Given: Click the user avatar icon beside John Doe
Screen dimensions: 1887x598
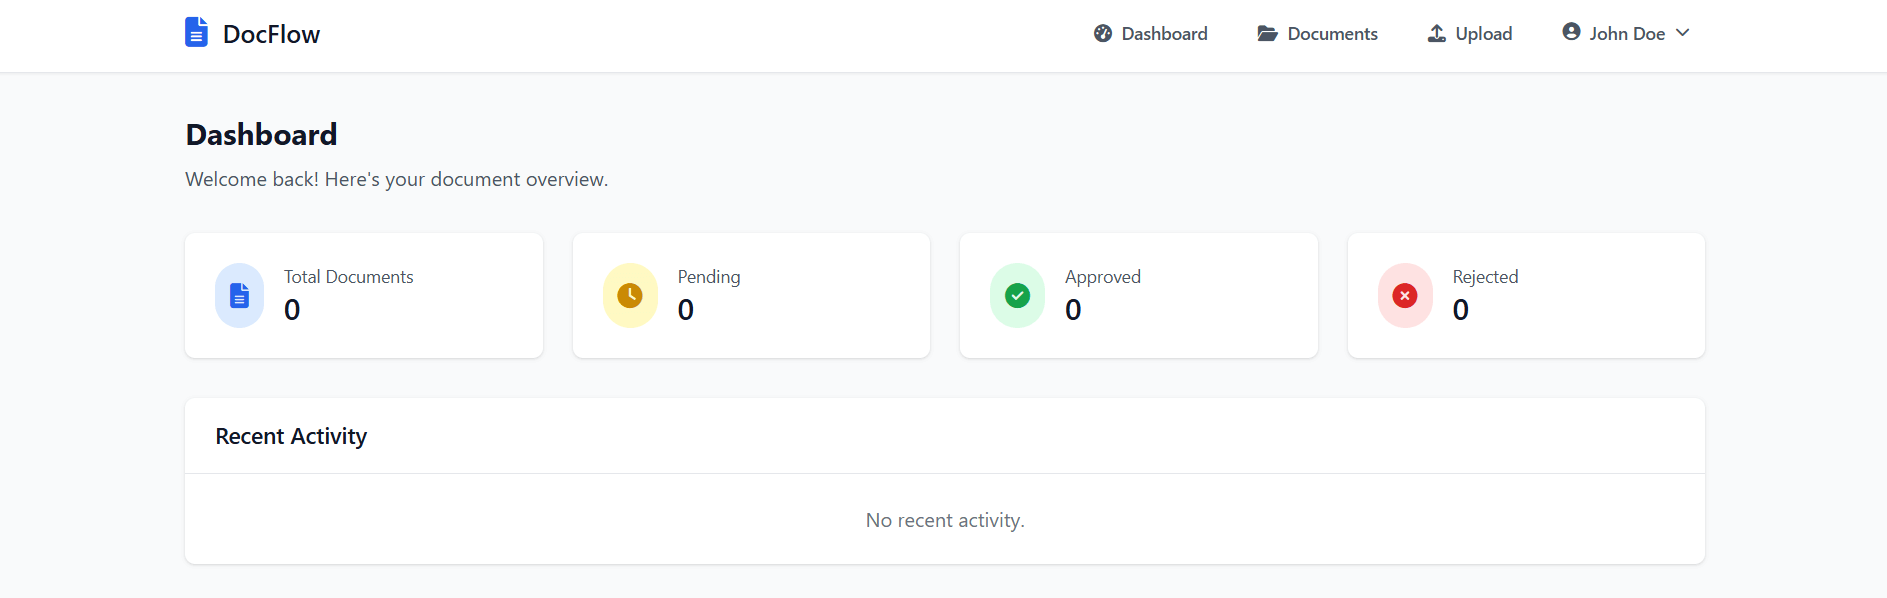Looking at the screenshot, I should pyautogui.click(x=1571, y=32).
